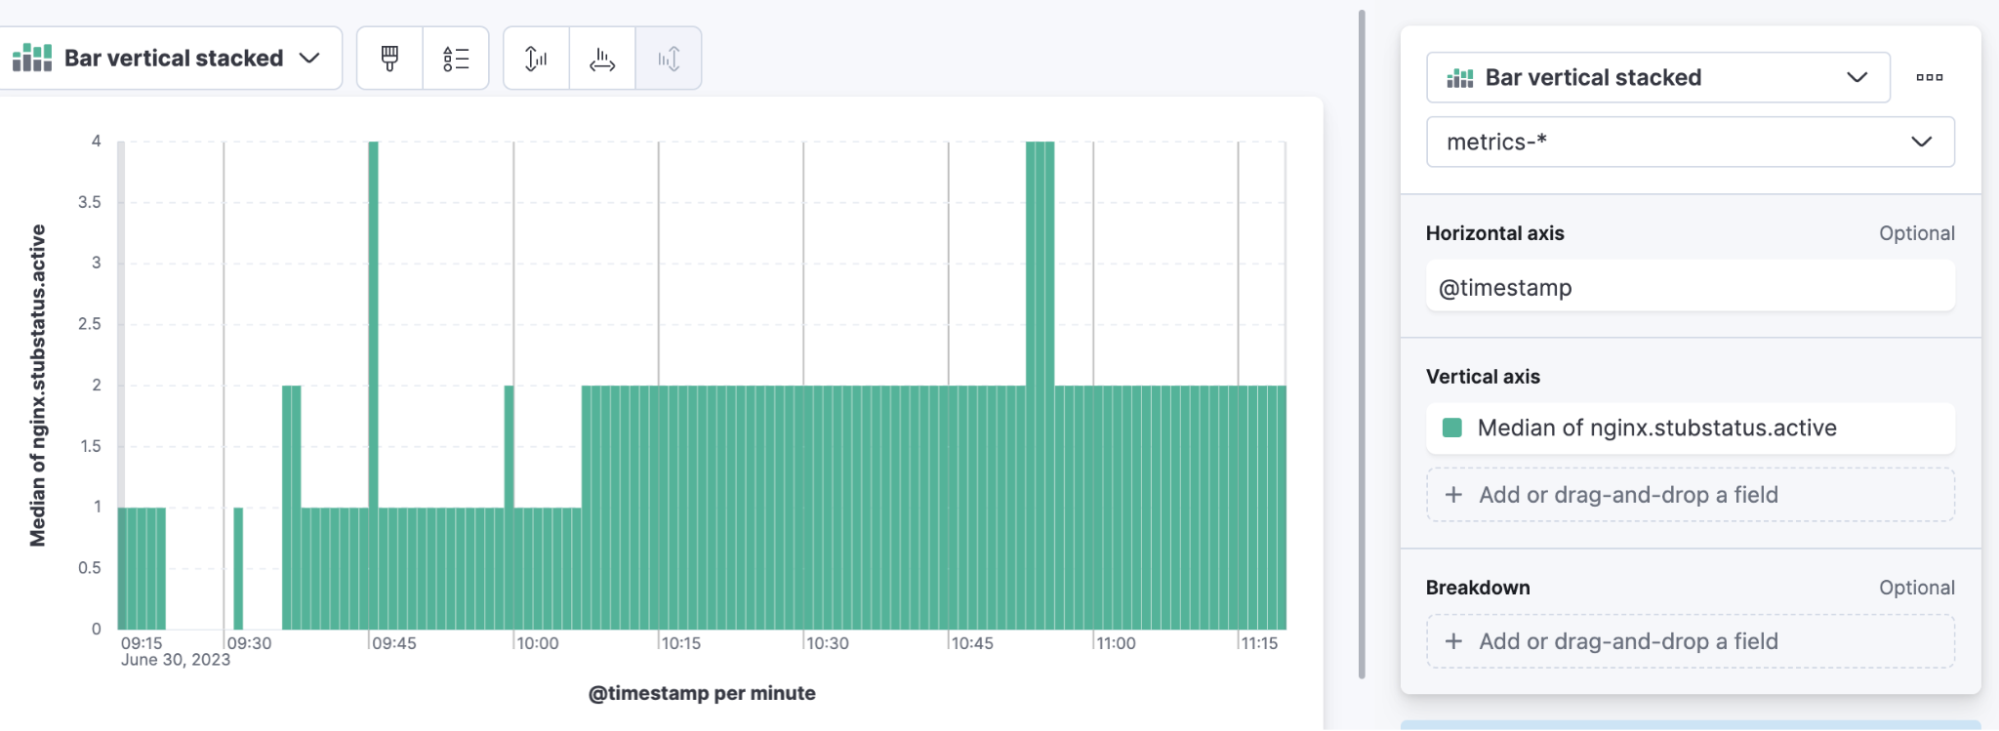Open left axis settings icon
This screenshot has width=1999, height=731.
click(x=536, y=58)
